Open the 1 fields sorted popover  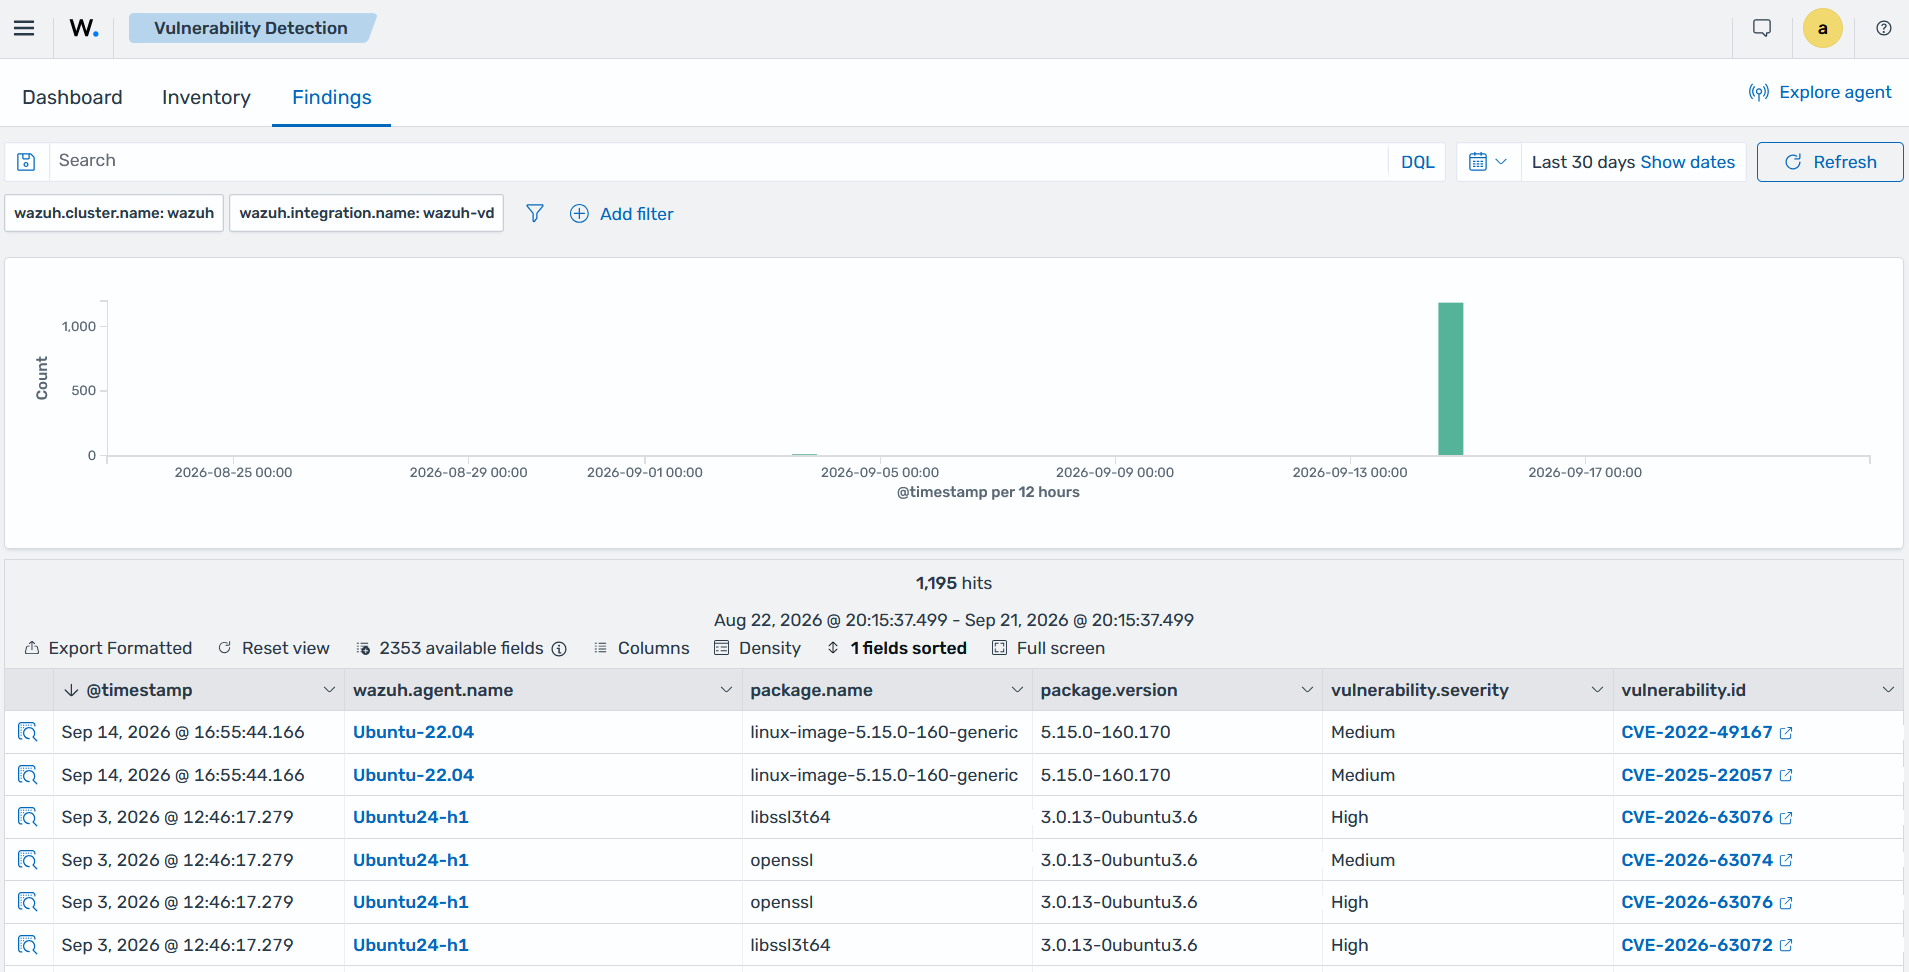click(x=897, y=648)
